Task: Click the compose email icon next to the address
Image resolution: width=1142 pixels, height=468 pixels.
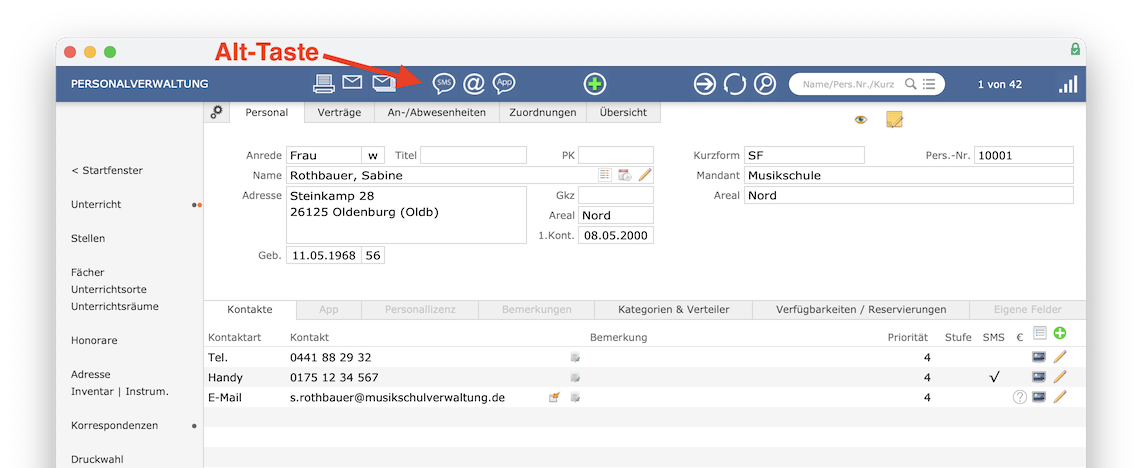Action: click(555, 397)
